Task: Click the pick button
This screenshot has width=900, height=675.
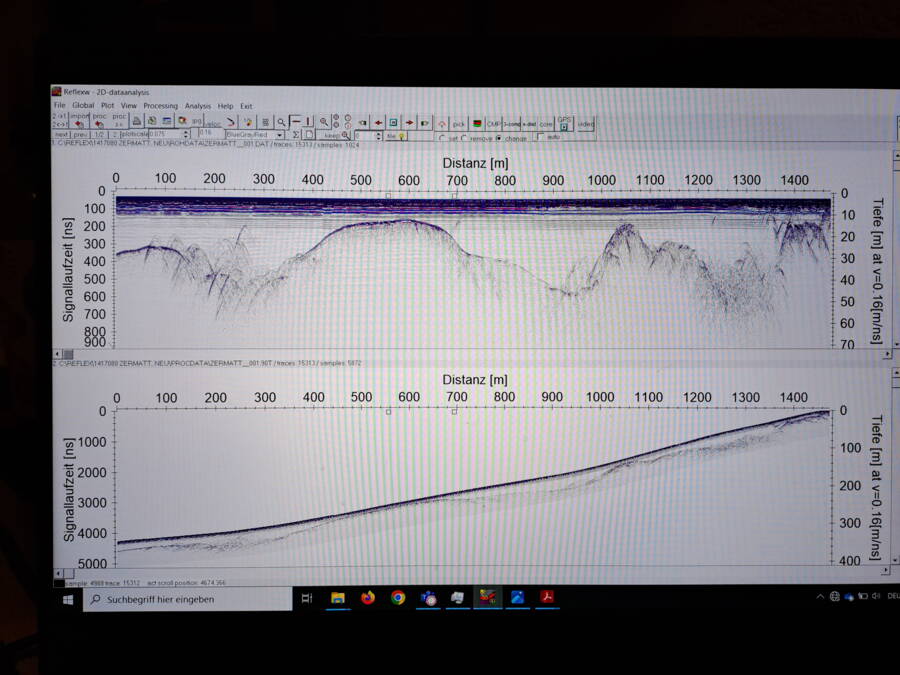Action: click(x=458, y=122)
